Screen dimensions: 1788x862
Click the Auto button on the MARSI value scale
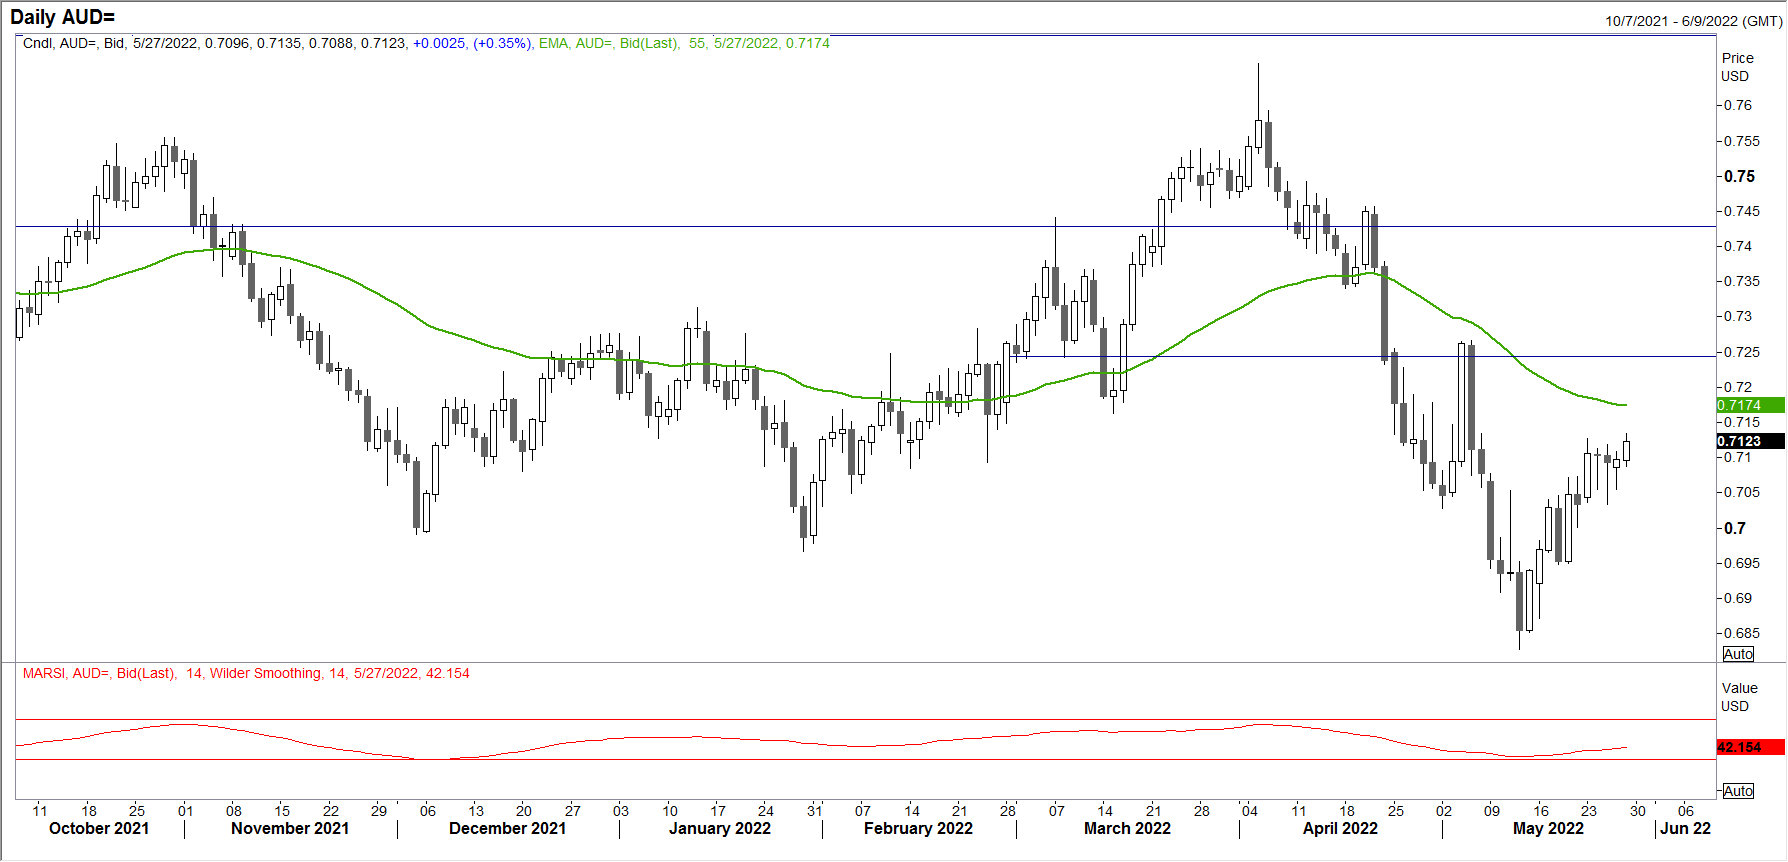coord(1738,791)
